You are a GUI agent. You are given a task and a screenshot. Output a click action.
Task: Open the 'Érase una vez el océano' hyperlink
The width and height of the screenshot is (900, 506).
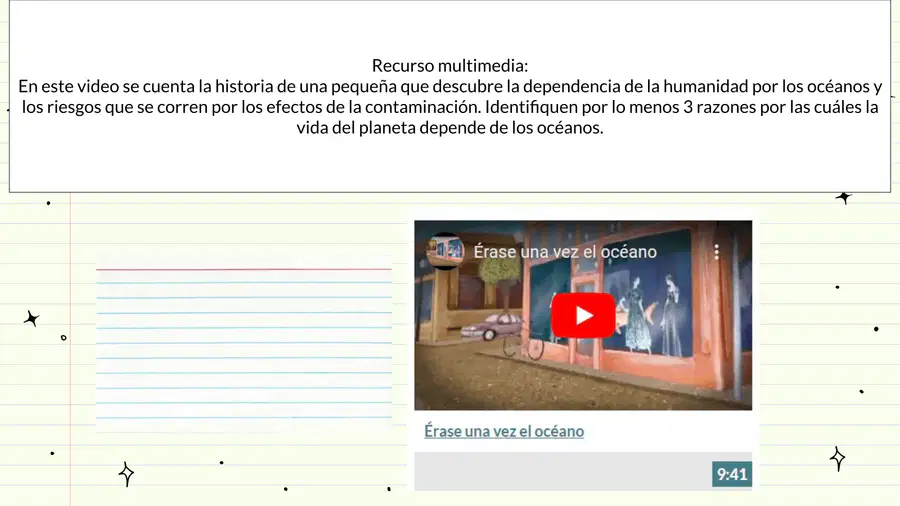pos(504,431)
